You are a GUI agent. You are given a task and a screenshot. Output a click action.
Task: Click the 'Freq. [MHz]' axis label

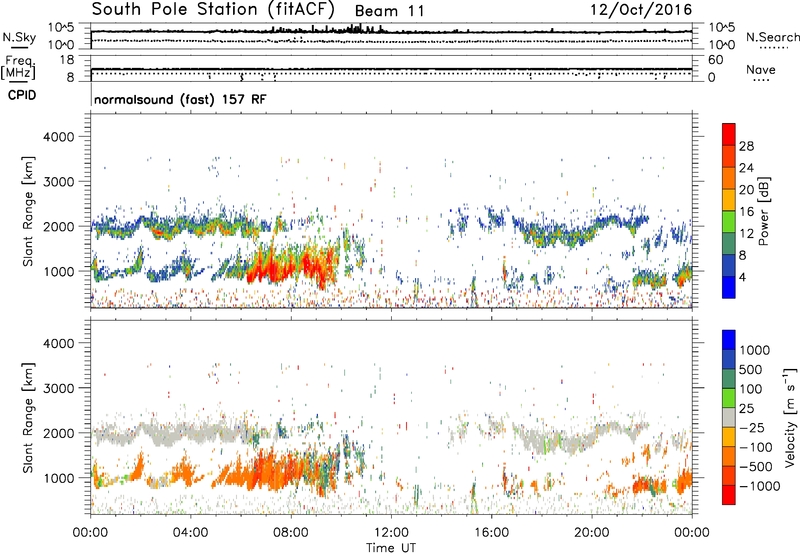pos(18,68)
